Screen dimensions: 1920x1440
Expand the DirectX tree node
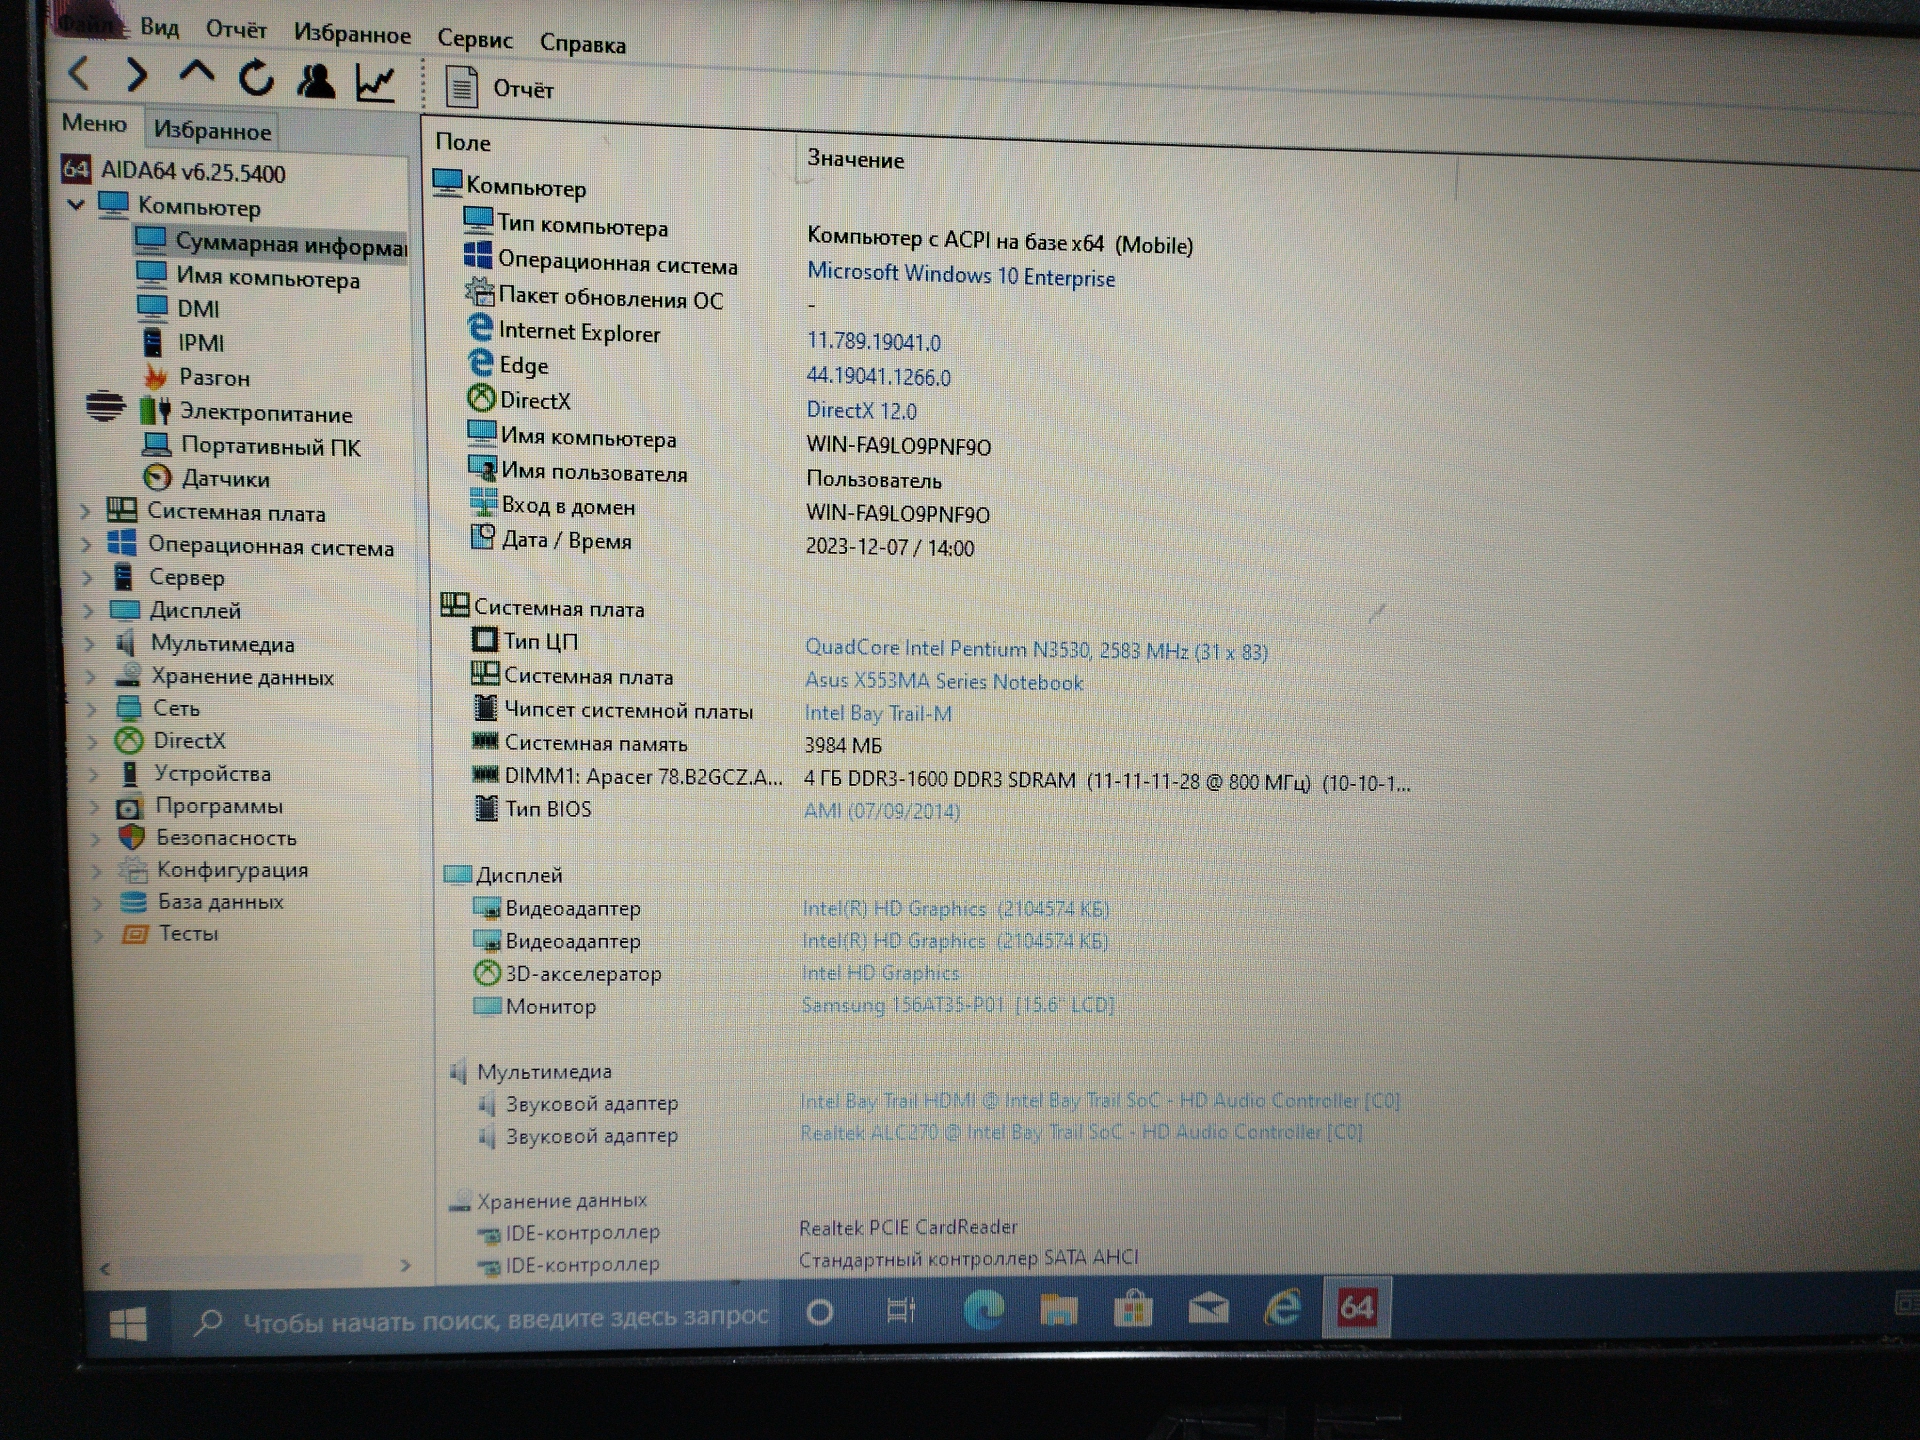(x=93, y=741)
